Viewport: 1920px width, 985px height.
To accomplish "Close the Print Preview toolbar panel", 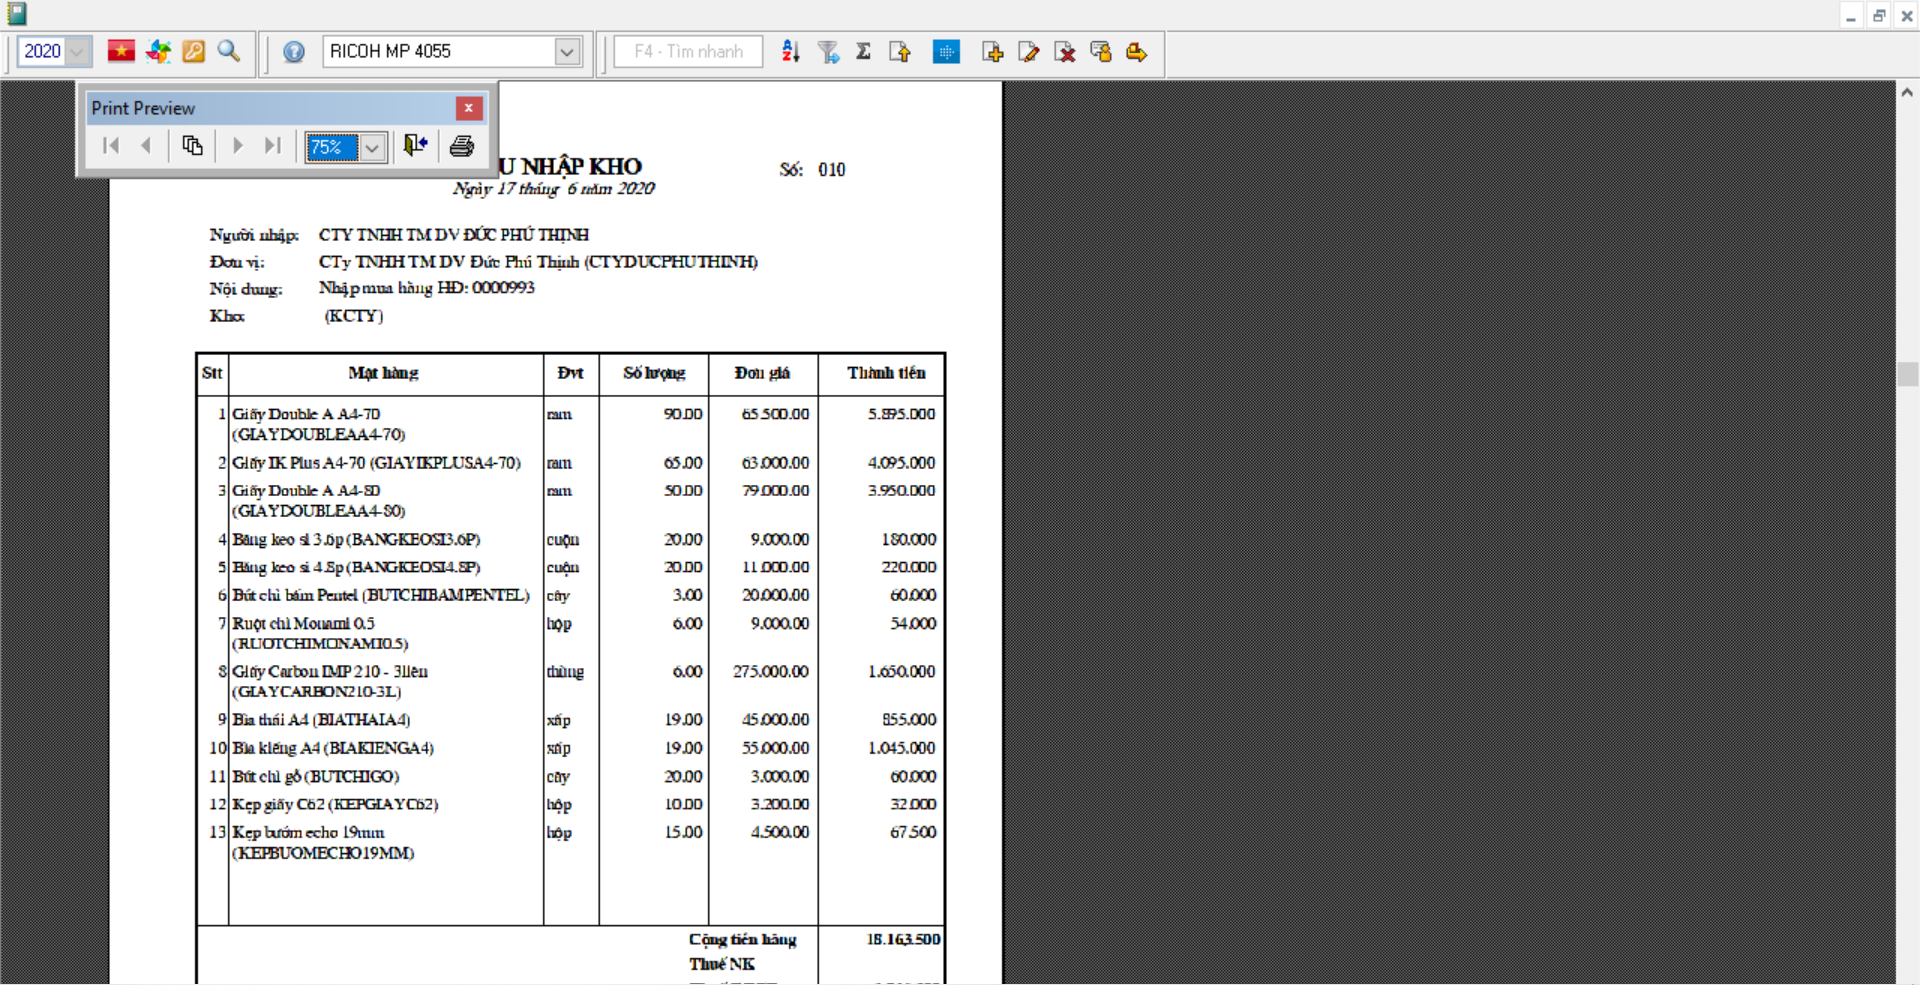I will click(468, 108).
